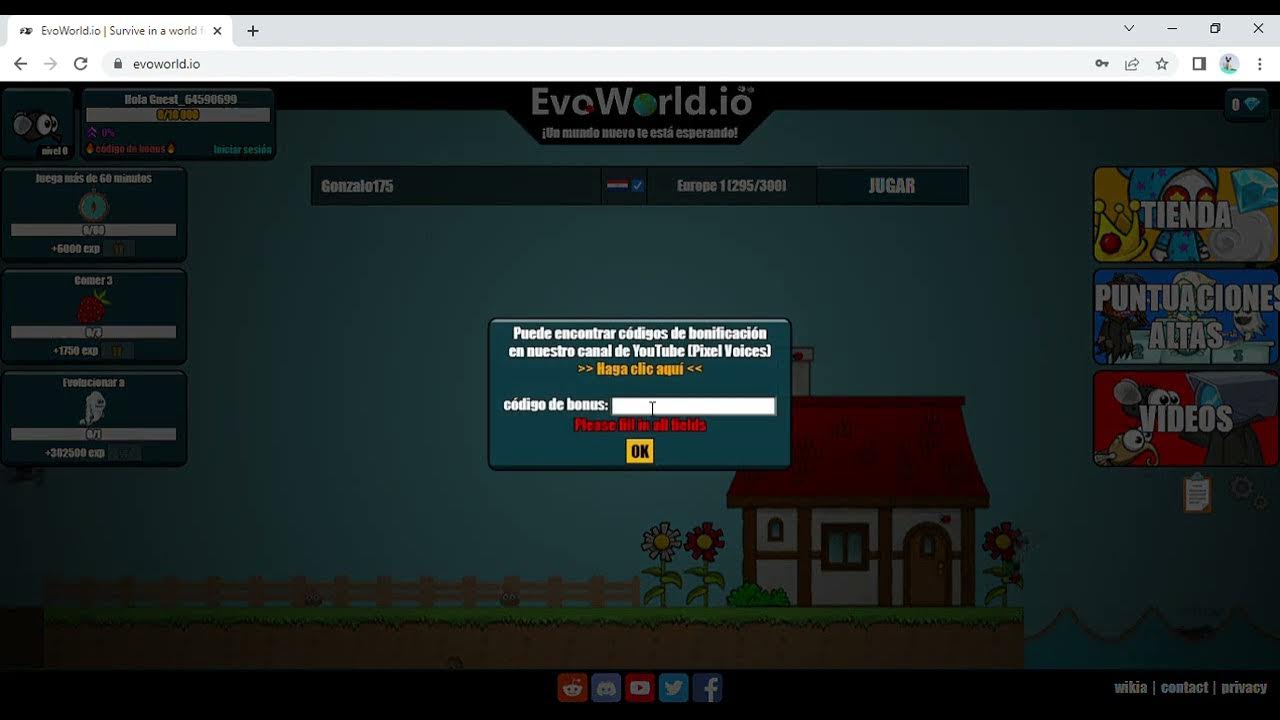
Task: Go back with browser back arrow
Action: point(21,64)
